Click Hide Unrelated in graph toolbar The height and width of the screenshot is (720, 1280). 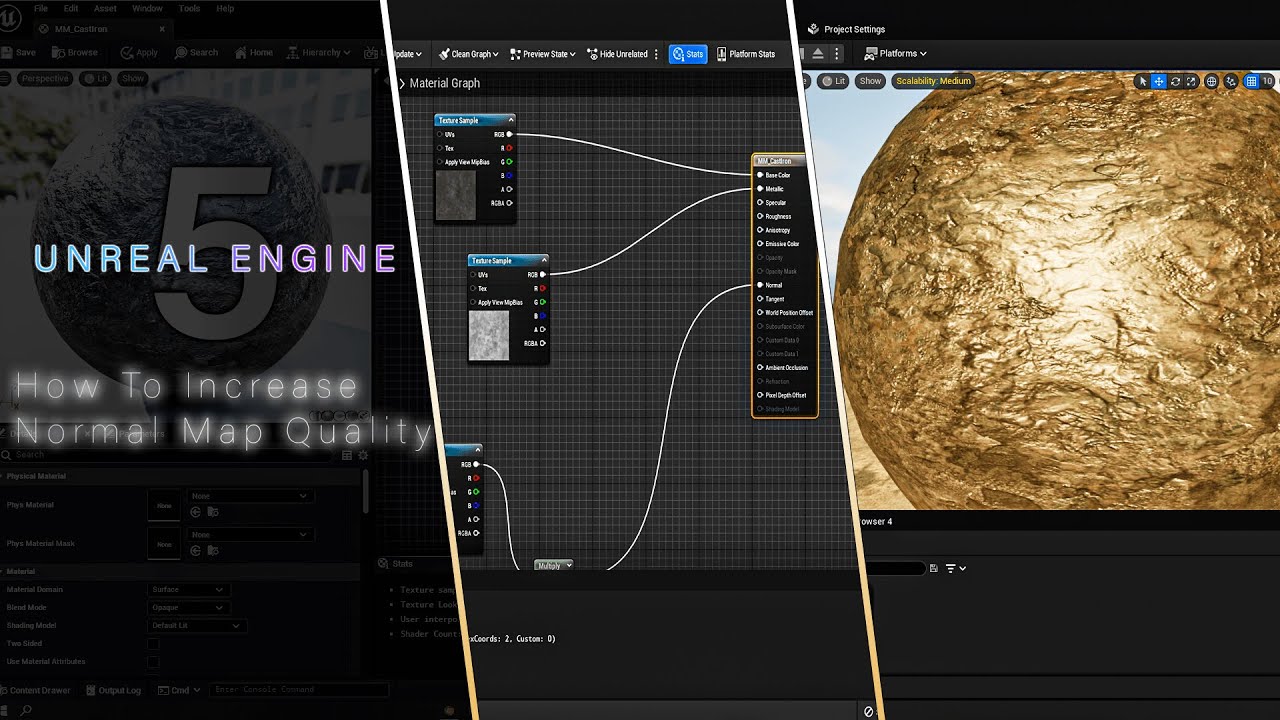point(617,54)
